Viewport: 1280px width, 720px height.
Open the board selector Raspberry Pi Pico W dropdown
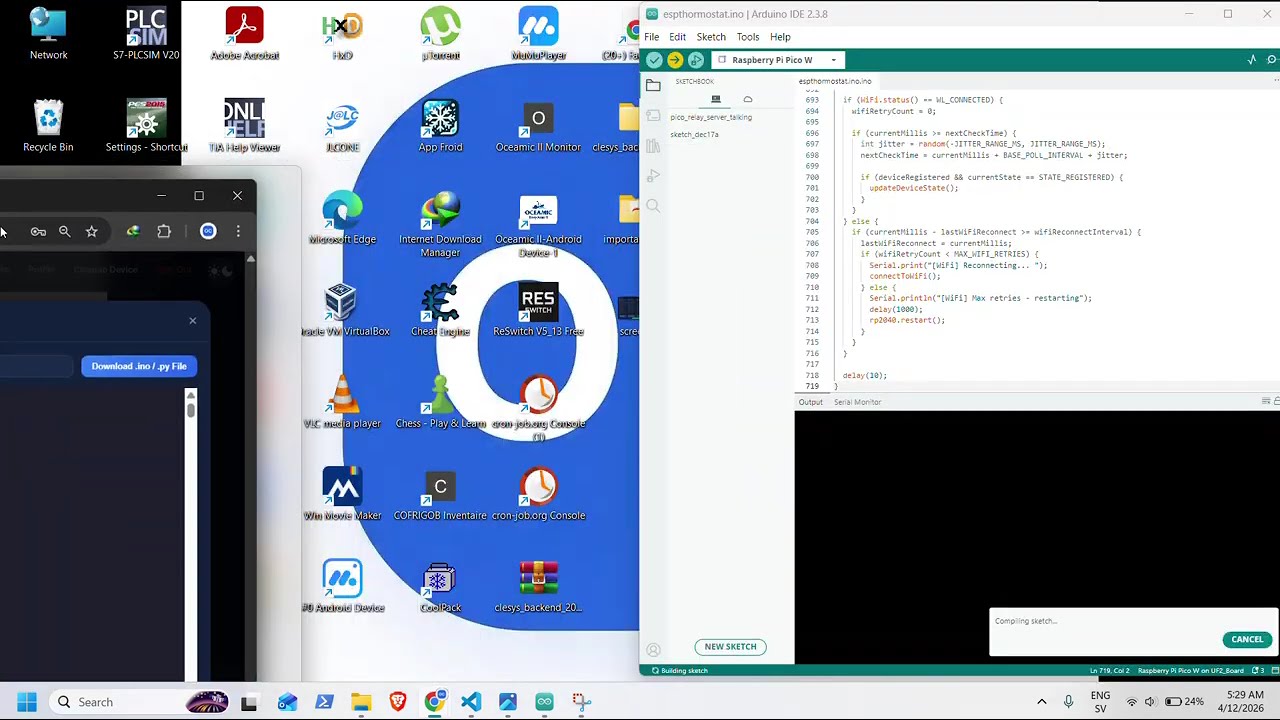tap(777, 60)
